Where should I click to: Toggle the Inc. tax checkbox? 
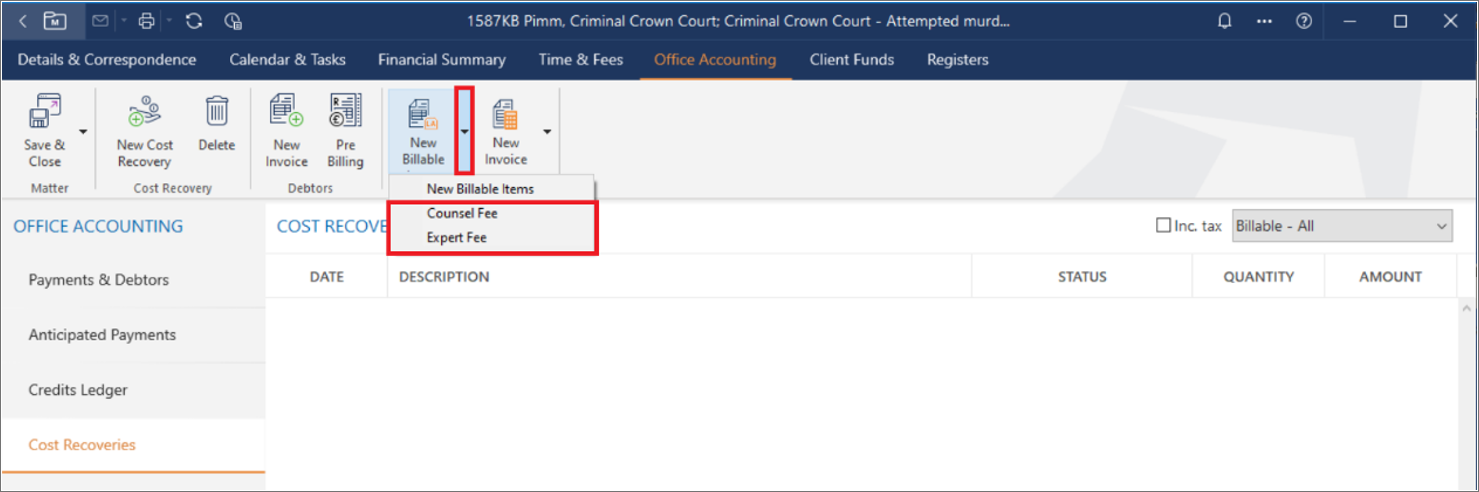point(1163,226)
